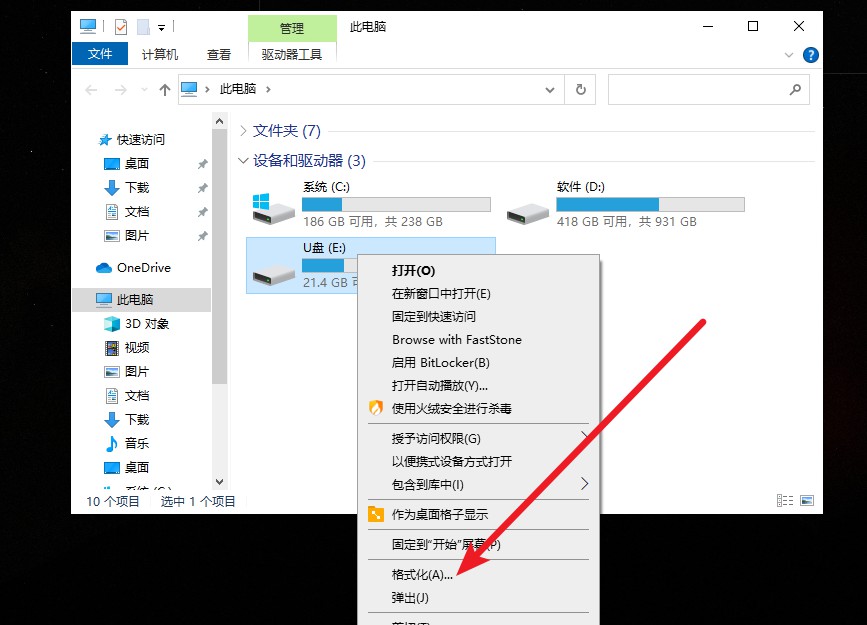867x625 pixels.
Task: Open the quick access toolbar customize arrow
Action: (x=161, y=27)
